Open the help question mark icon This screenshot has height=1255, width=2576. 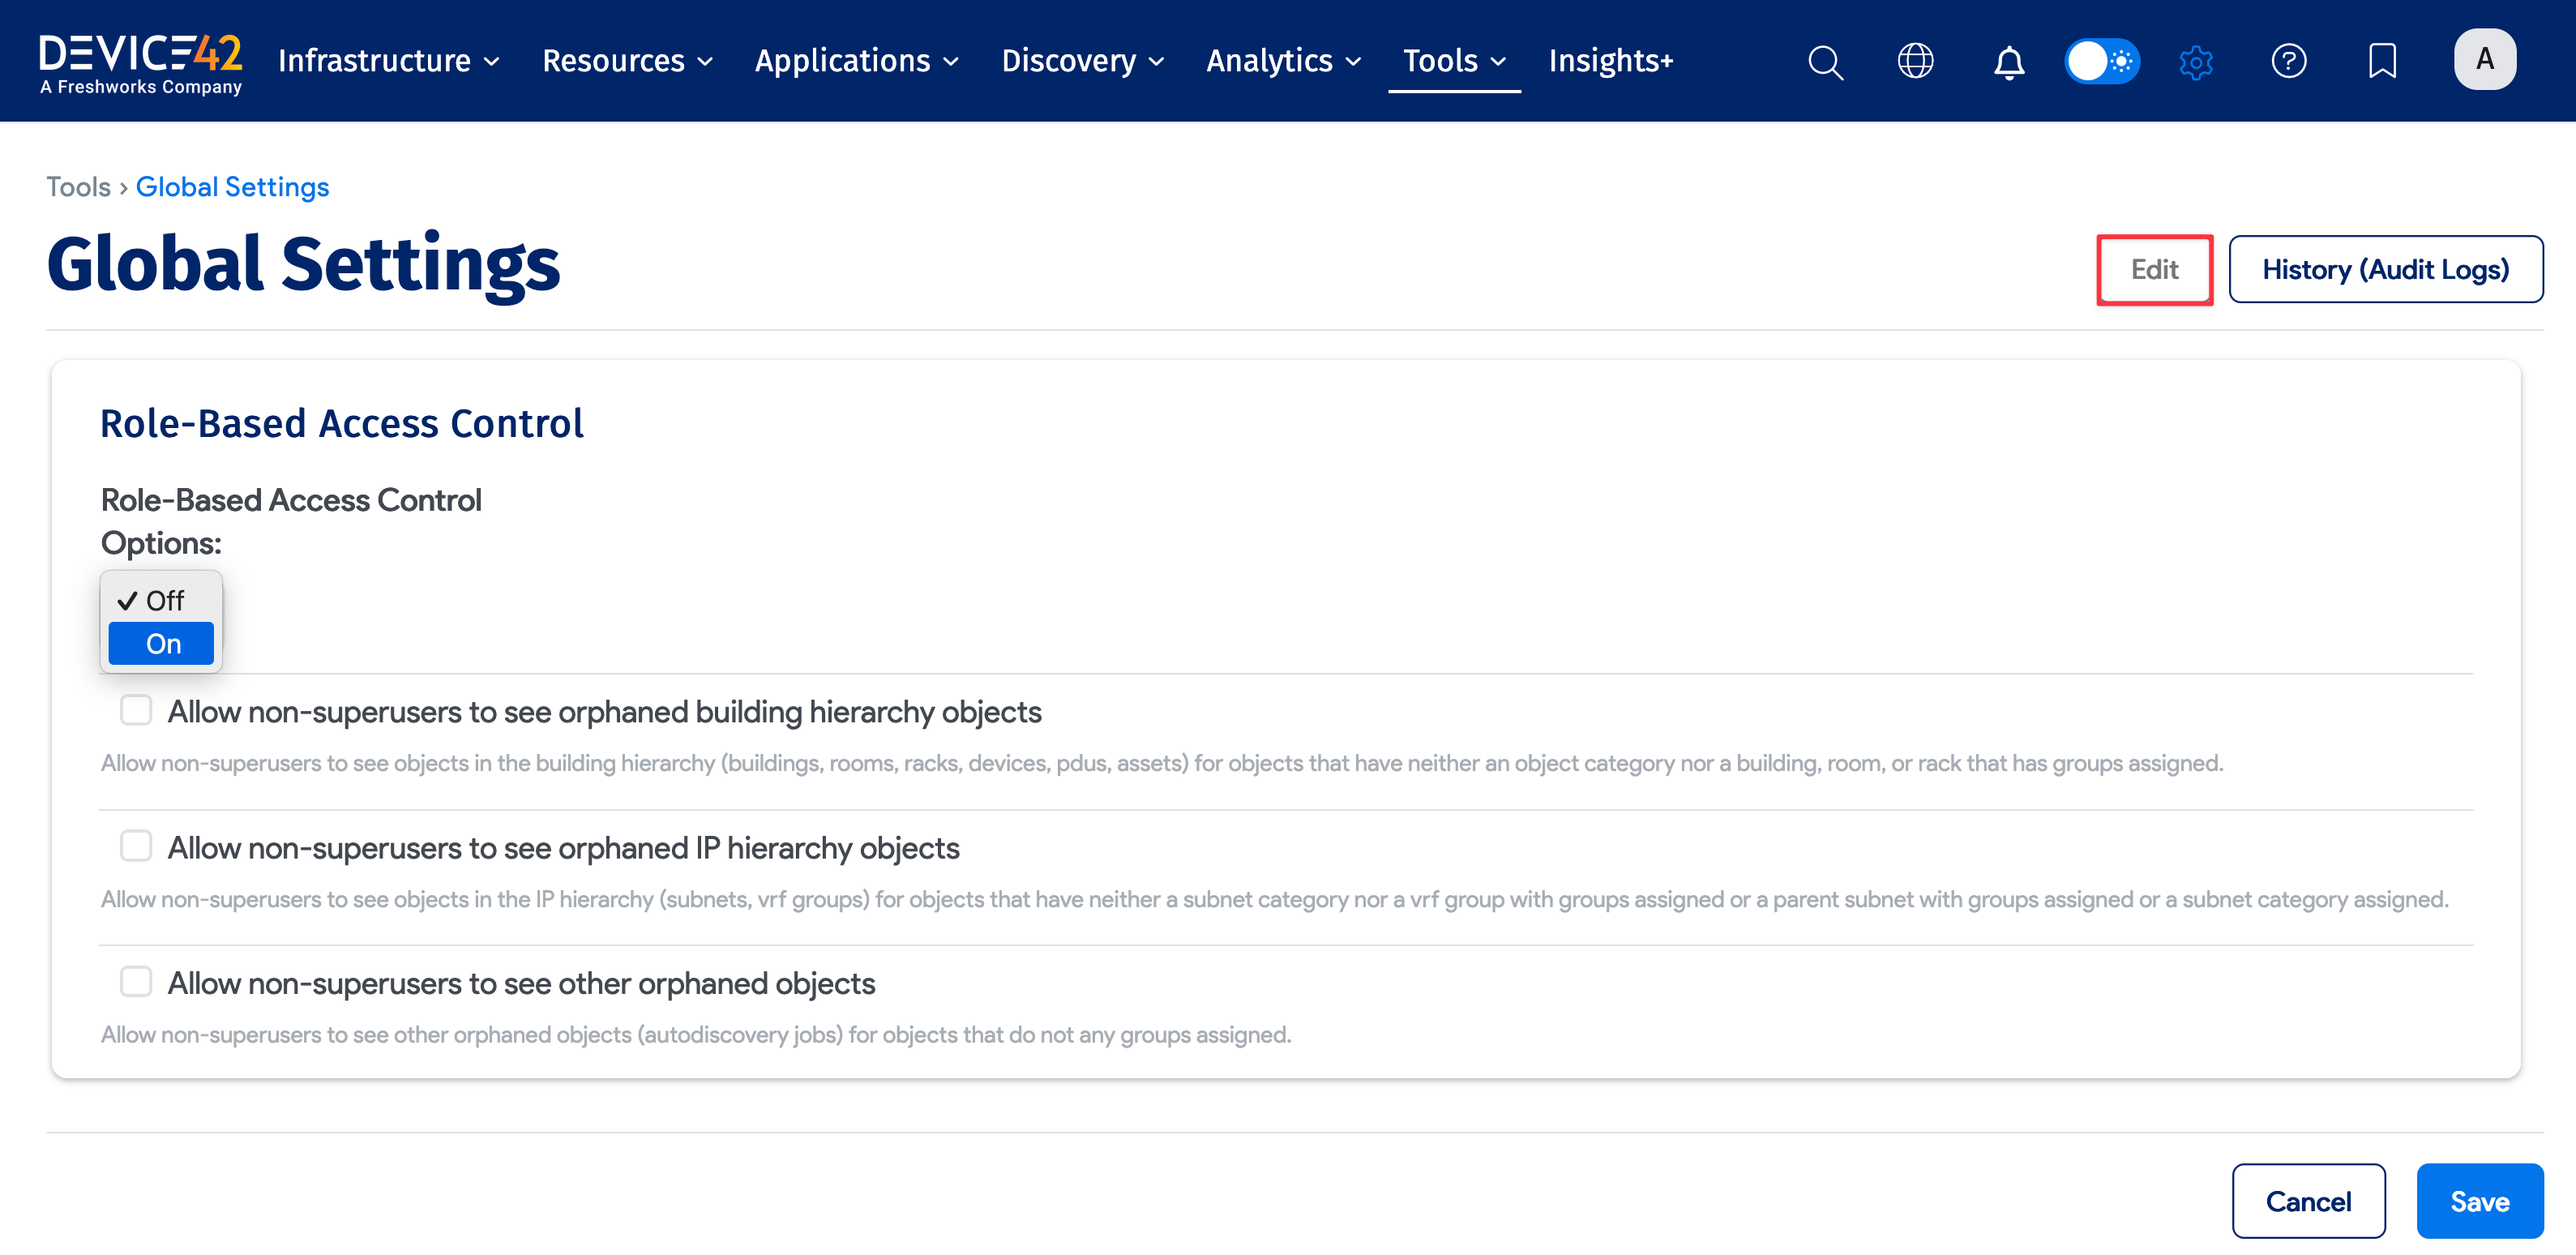pos(2289,61)
